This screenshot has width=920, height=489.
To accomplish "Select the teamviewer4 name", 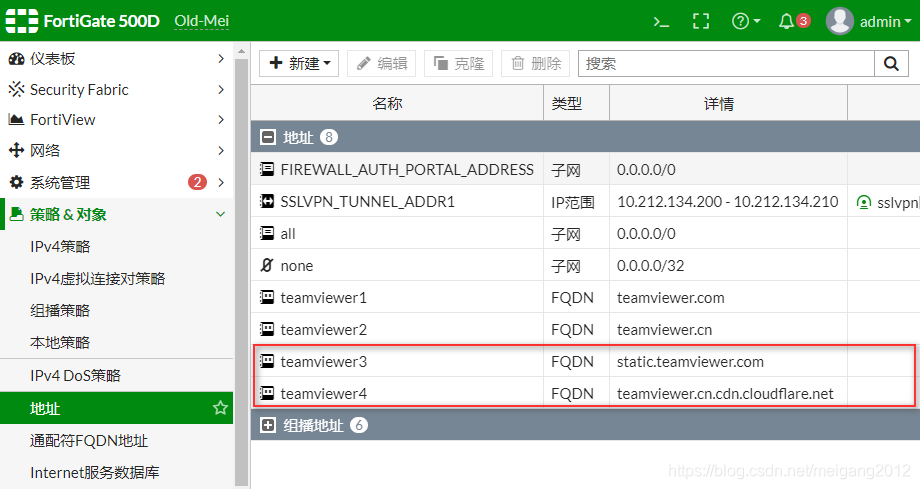I will pos(323,393).
